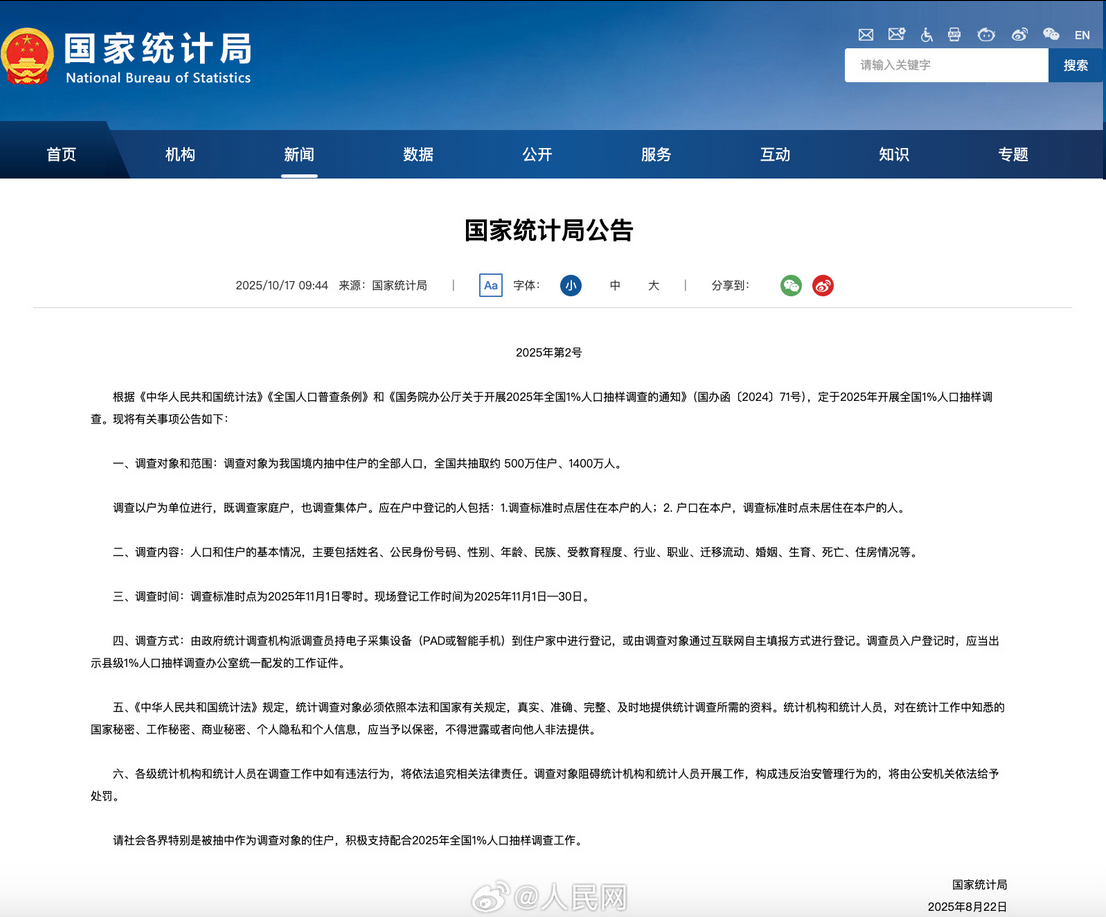
Task: Click the plain envelope mail icon in header
Action: coord(866,35)
